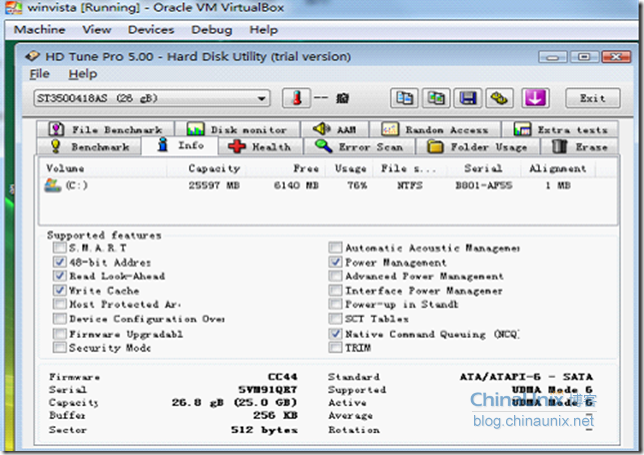Click the copy info to clipboard icon
The width and height of the screenshot is (644, 455).
404,99
